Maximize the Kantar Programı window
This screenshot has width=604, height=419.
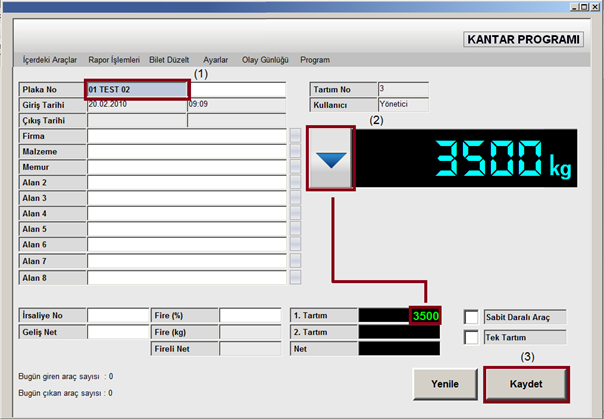[x=584, y=7]
